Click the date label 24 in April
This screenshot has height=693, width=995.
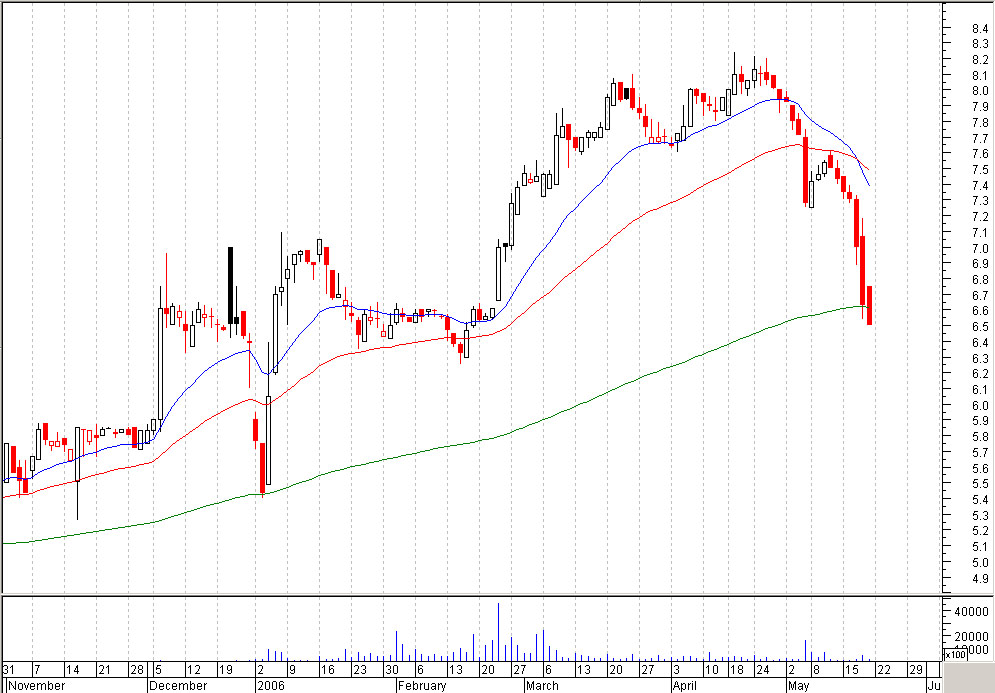click(761, 670)
